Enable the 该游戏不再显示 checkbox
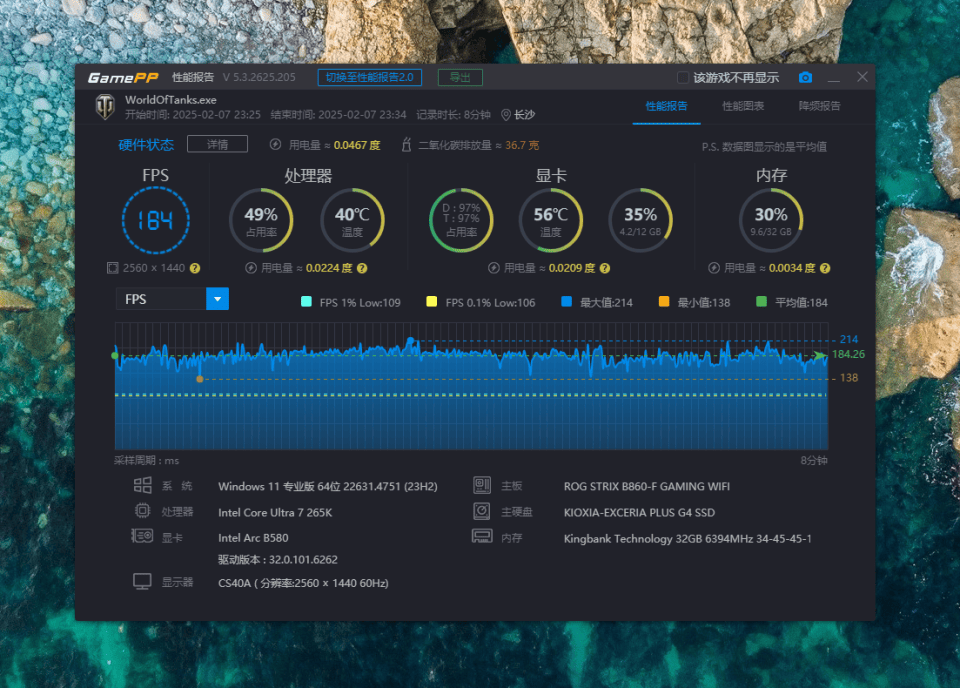Viewport: 960px width, 688px height. (x=683, y=77)
